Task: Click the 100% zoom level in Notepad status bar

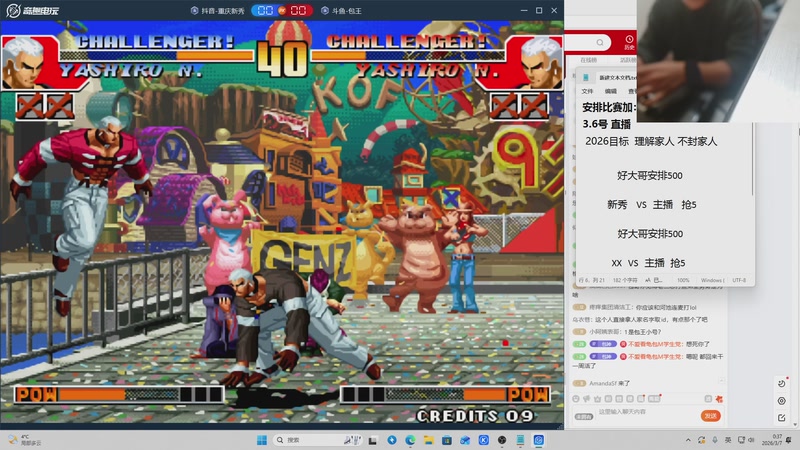Action: point(683,280)
